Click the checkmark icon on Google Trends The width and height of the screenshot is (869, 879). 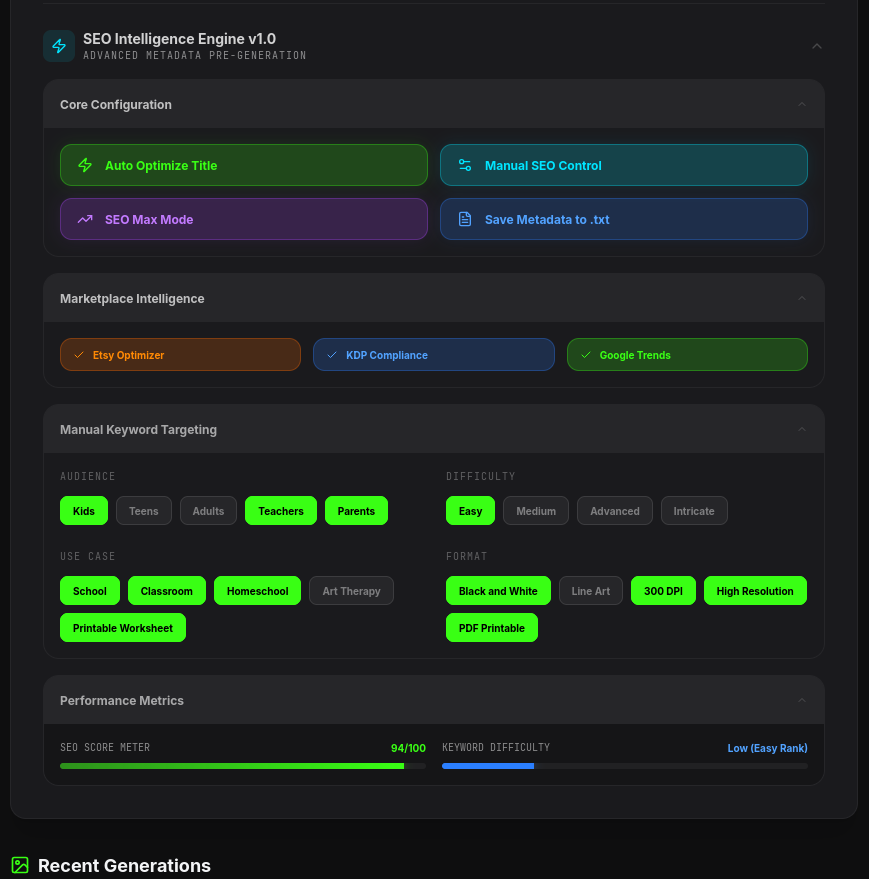[x=586, y=355]
